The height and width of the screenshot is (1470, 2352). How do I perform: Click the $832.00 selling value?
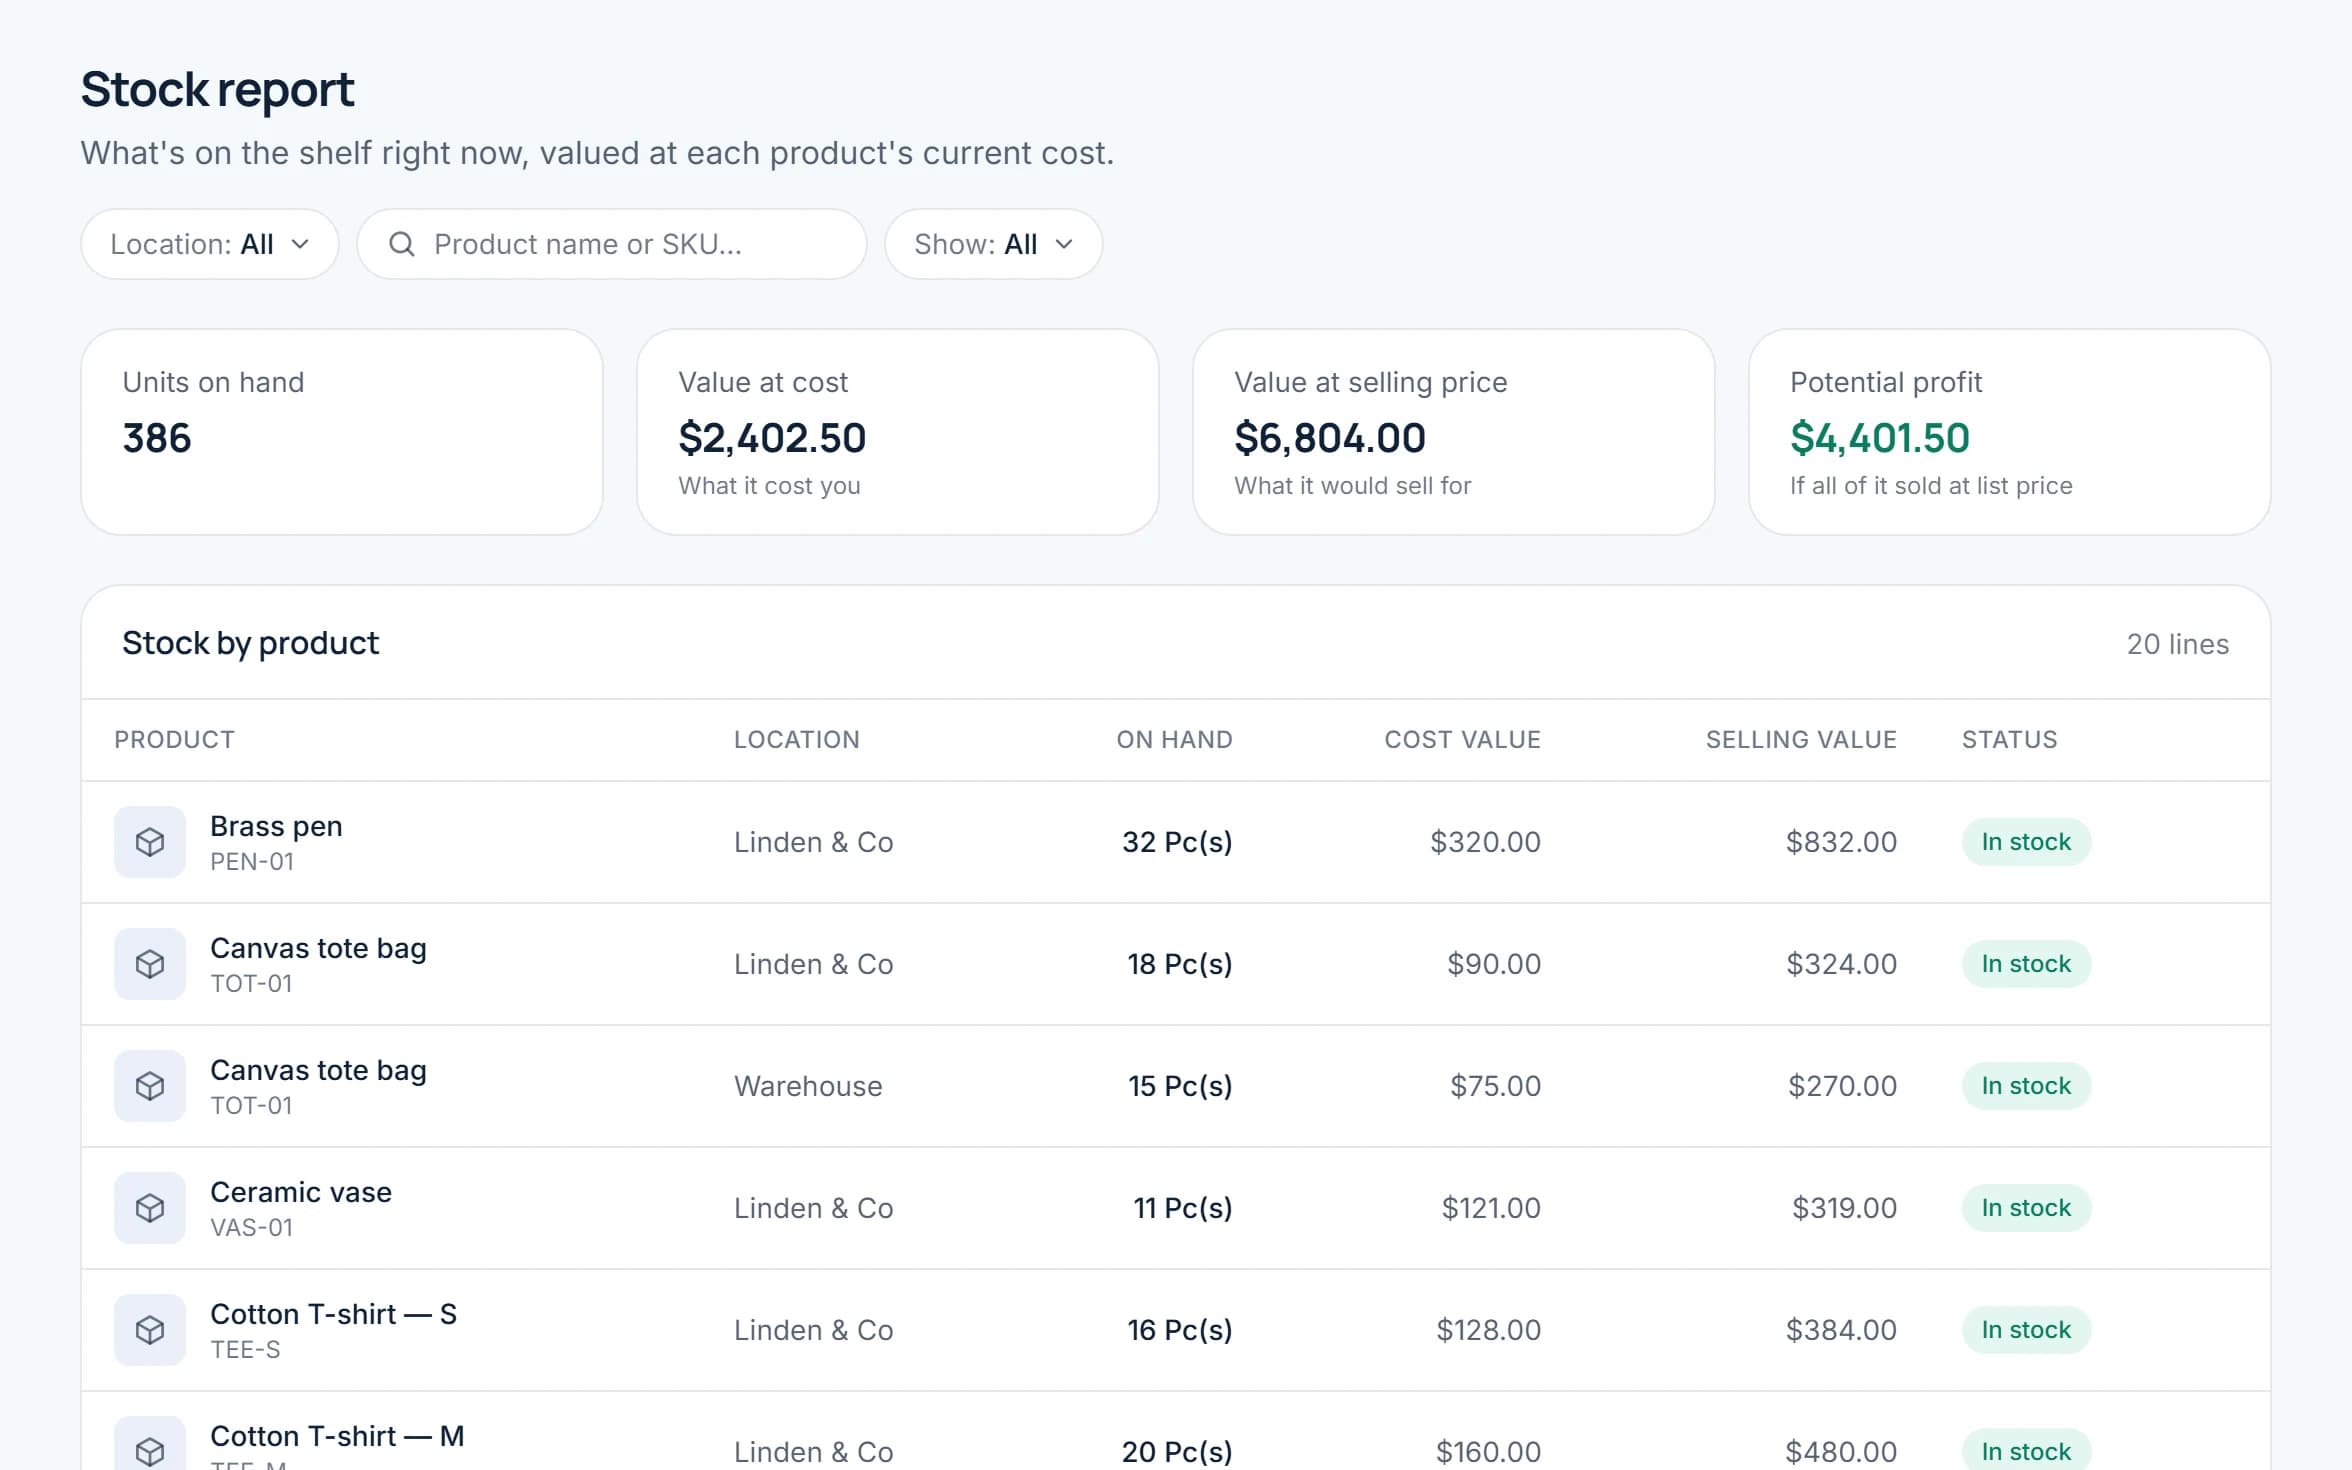[x=1841, y=842]
